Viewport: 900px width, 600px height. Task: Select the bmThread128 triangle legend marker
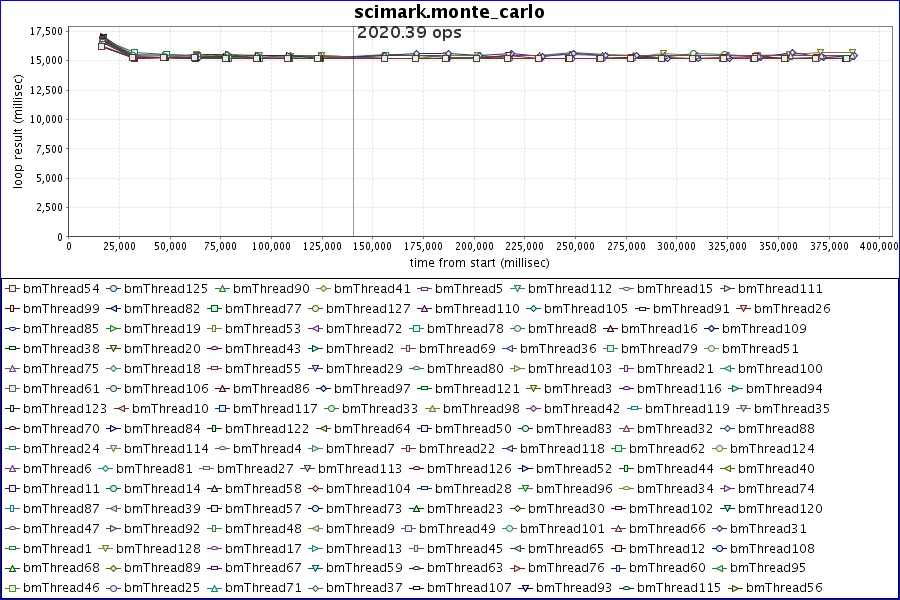tap(105, 548)
